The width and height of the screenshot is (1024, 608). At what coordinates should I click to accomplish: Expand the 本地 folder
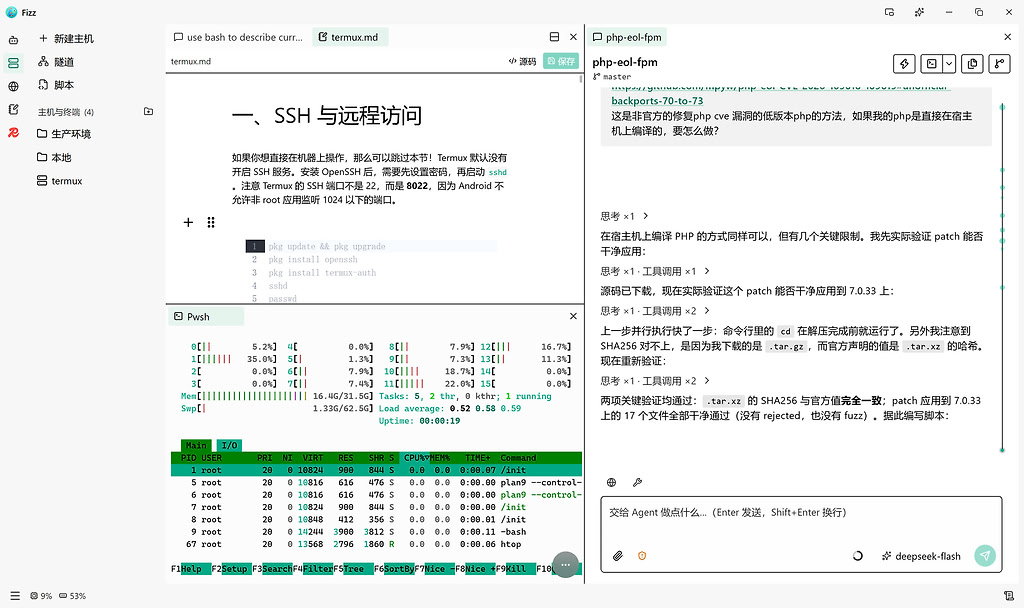(54, 157)
